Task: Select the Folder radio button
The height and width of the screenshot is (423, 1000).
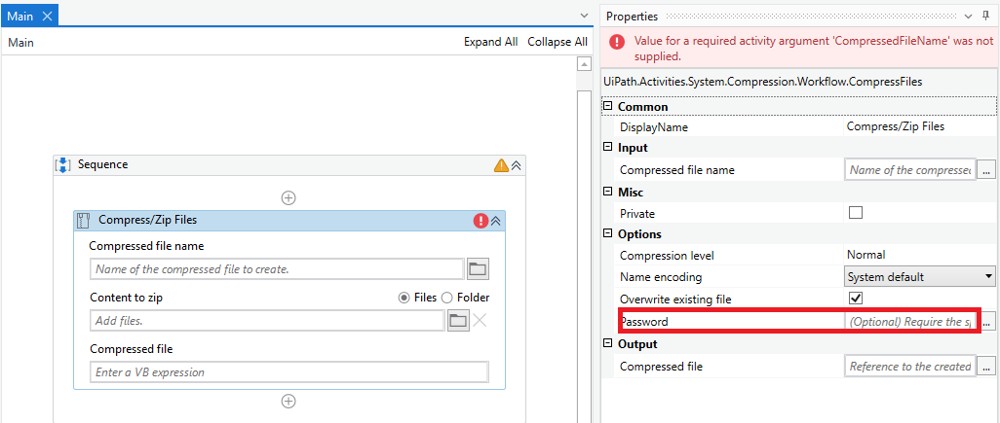Action: 447,297
